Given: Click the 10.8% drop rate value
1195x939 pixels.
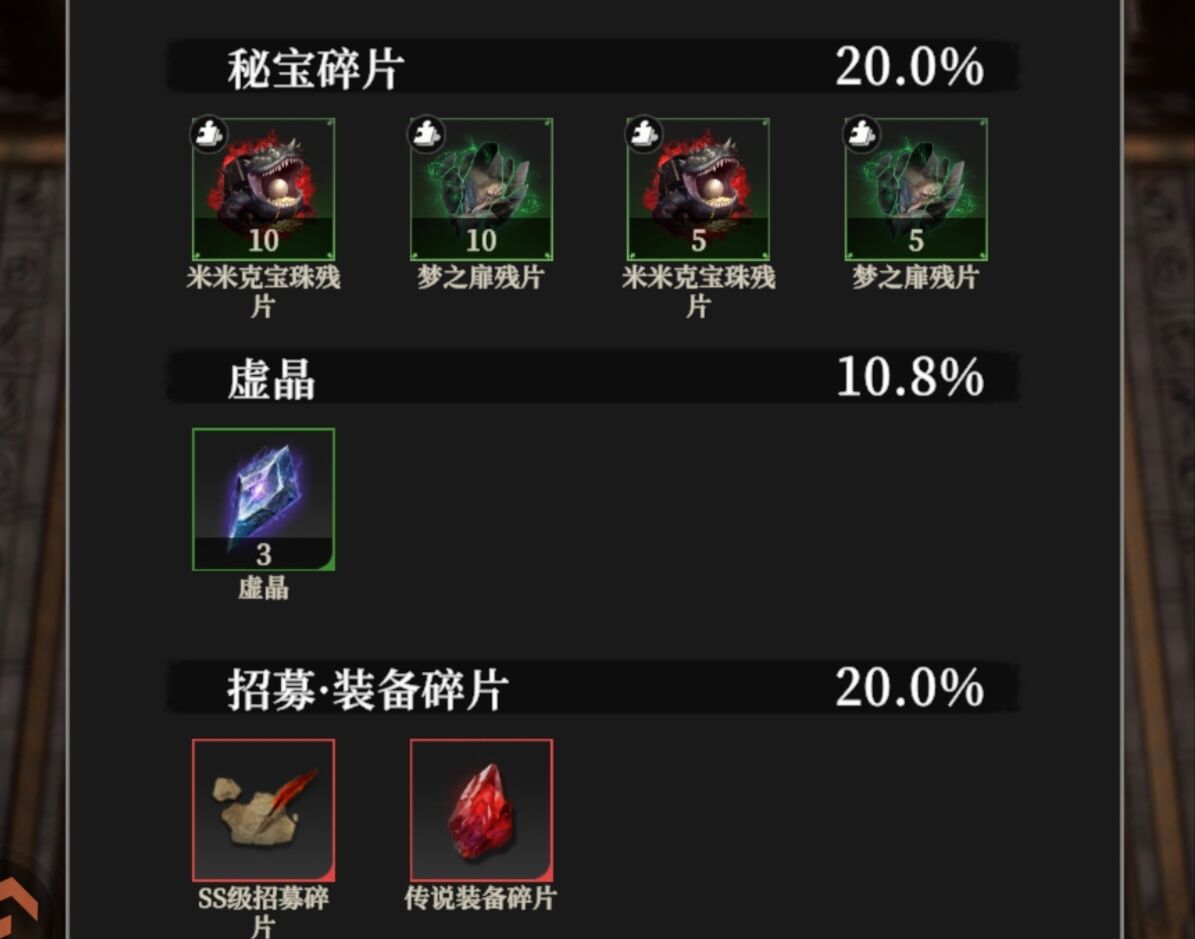Looking at the screenshot, I should tap(909, 377).
